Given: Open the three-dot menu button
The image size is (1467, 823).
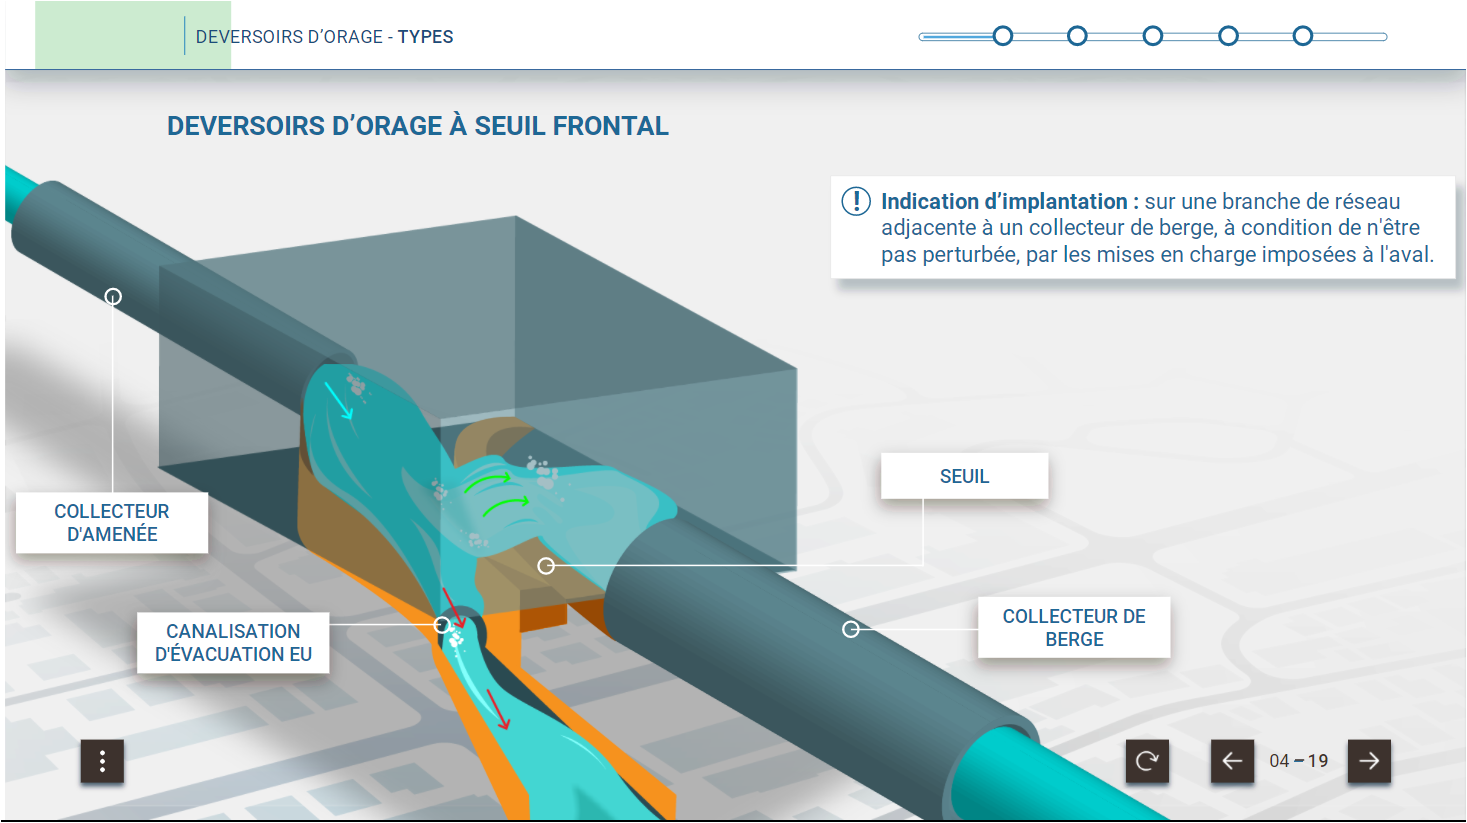Looking at the screenshot, I should [x=102, y=762].
